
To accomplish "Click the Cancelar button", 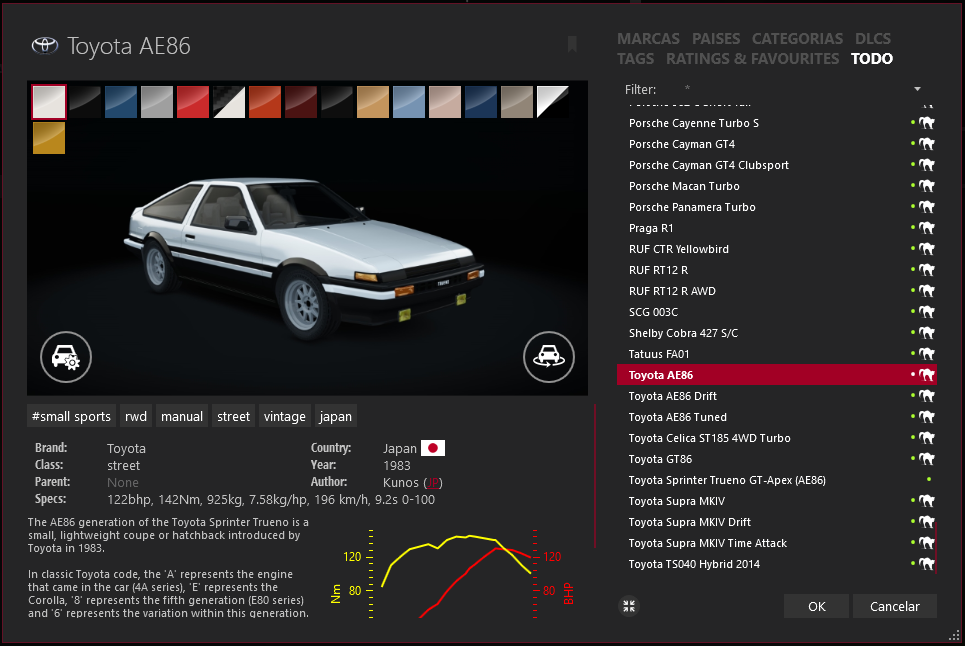I will click(x=894, y=606).
